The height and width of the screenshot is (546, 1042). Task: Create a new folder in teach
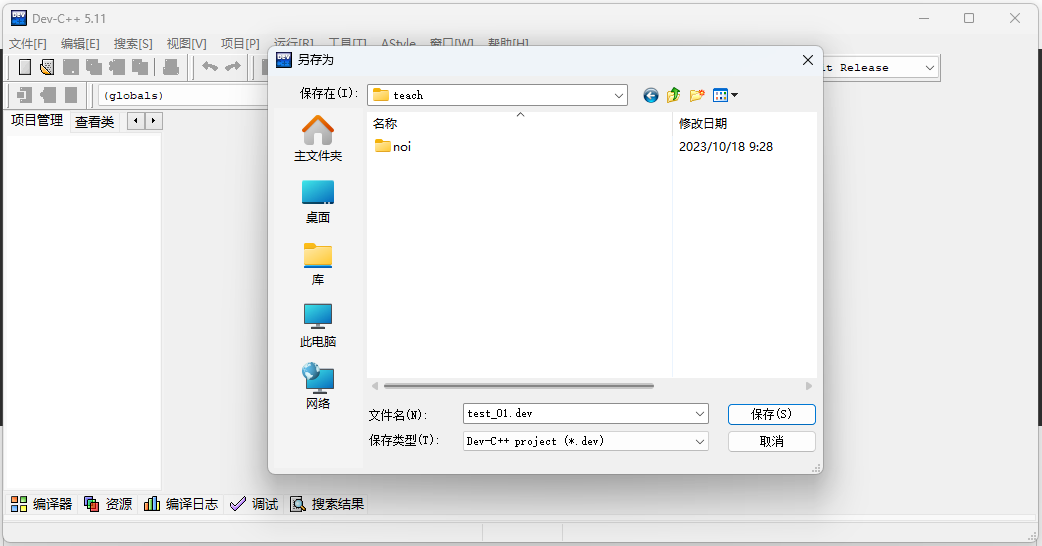tap(697, 95)
